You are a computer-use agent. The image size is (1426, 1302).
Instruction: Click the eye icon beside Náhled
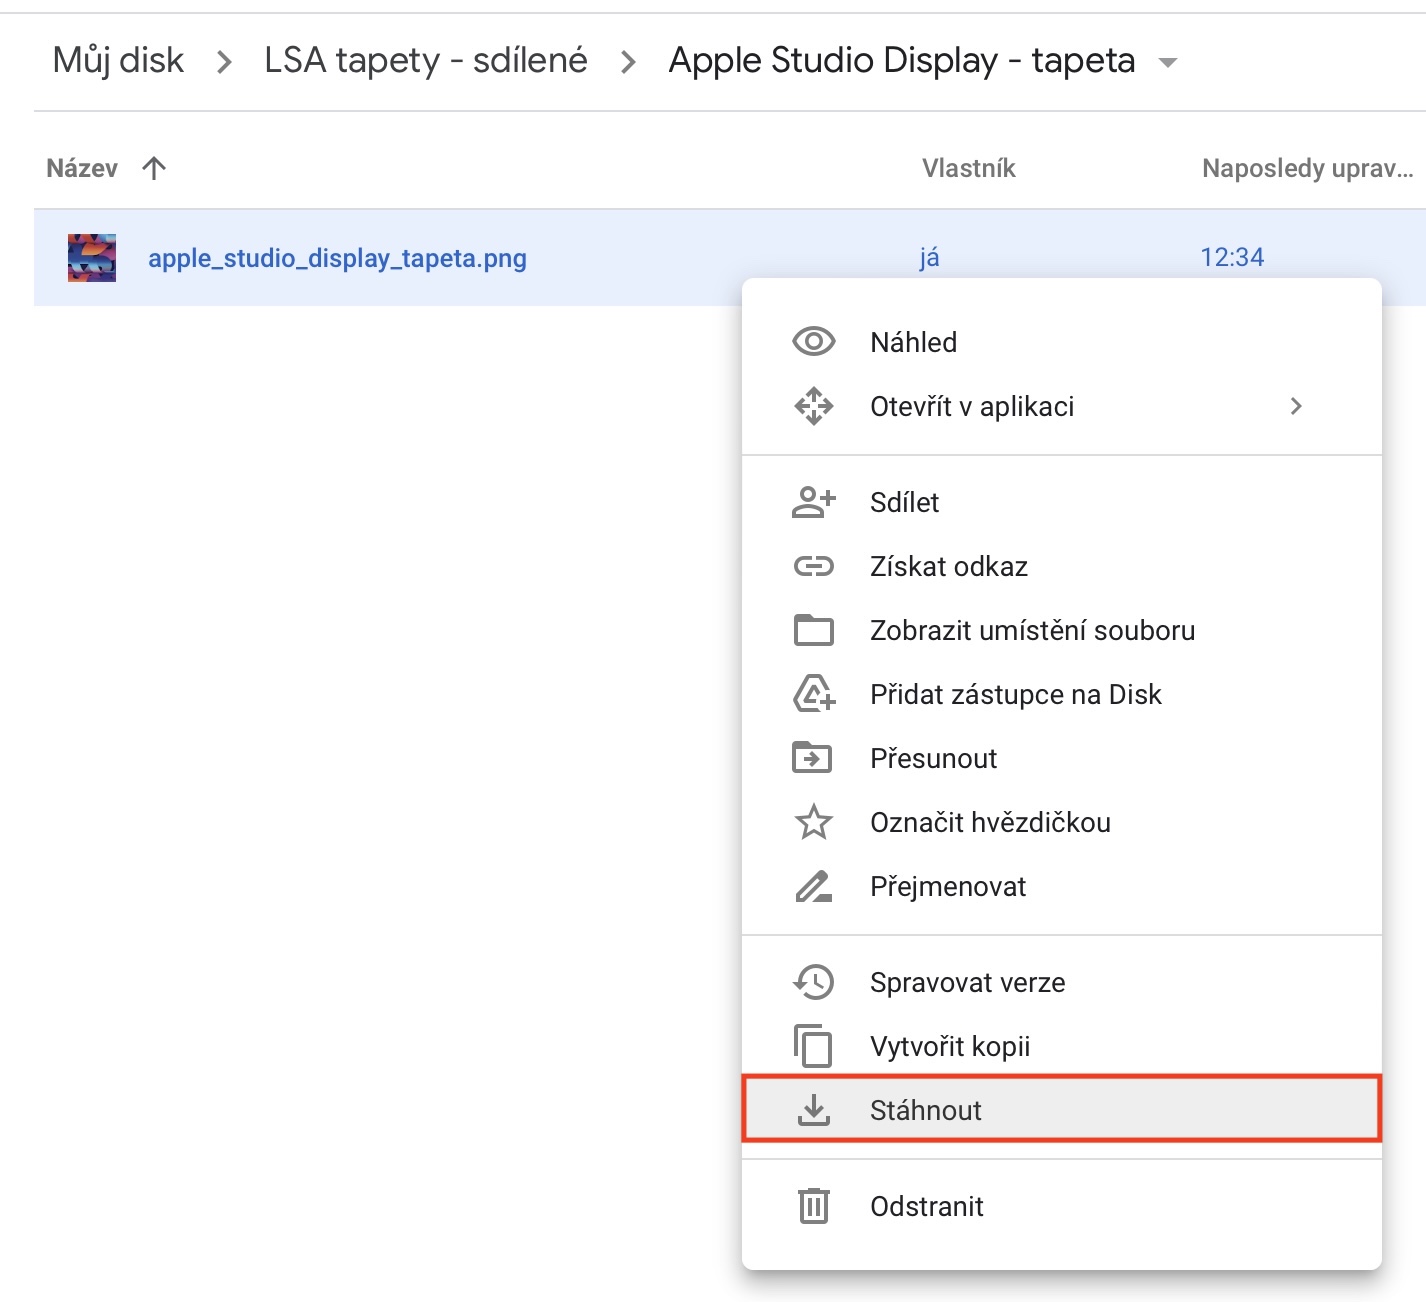click(x=813, y=342)
